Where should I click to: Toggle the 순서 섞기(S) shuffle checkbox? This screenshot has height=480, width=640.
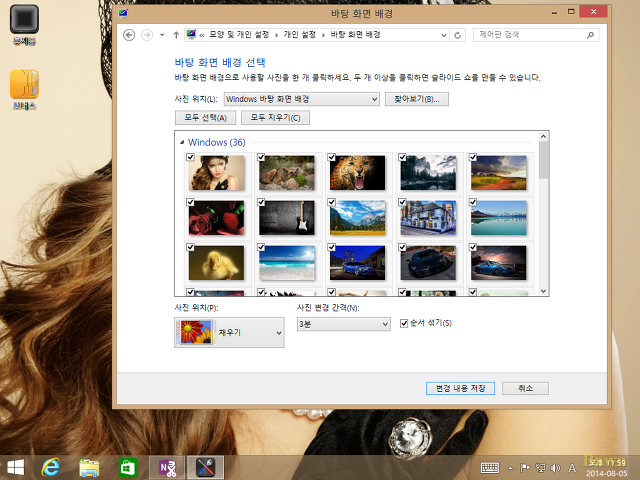[x=404, y=323]
